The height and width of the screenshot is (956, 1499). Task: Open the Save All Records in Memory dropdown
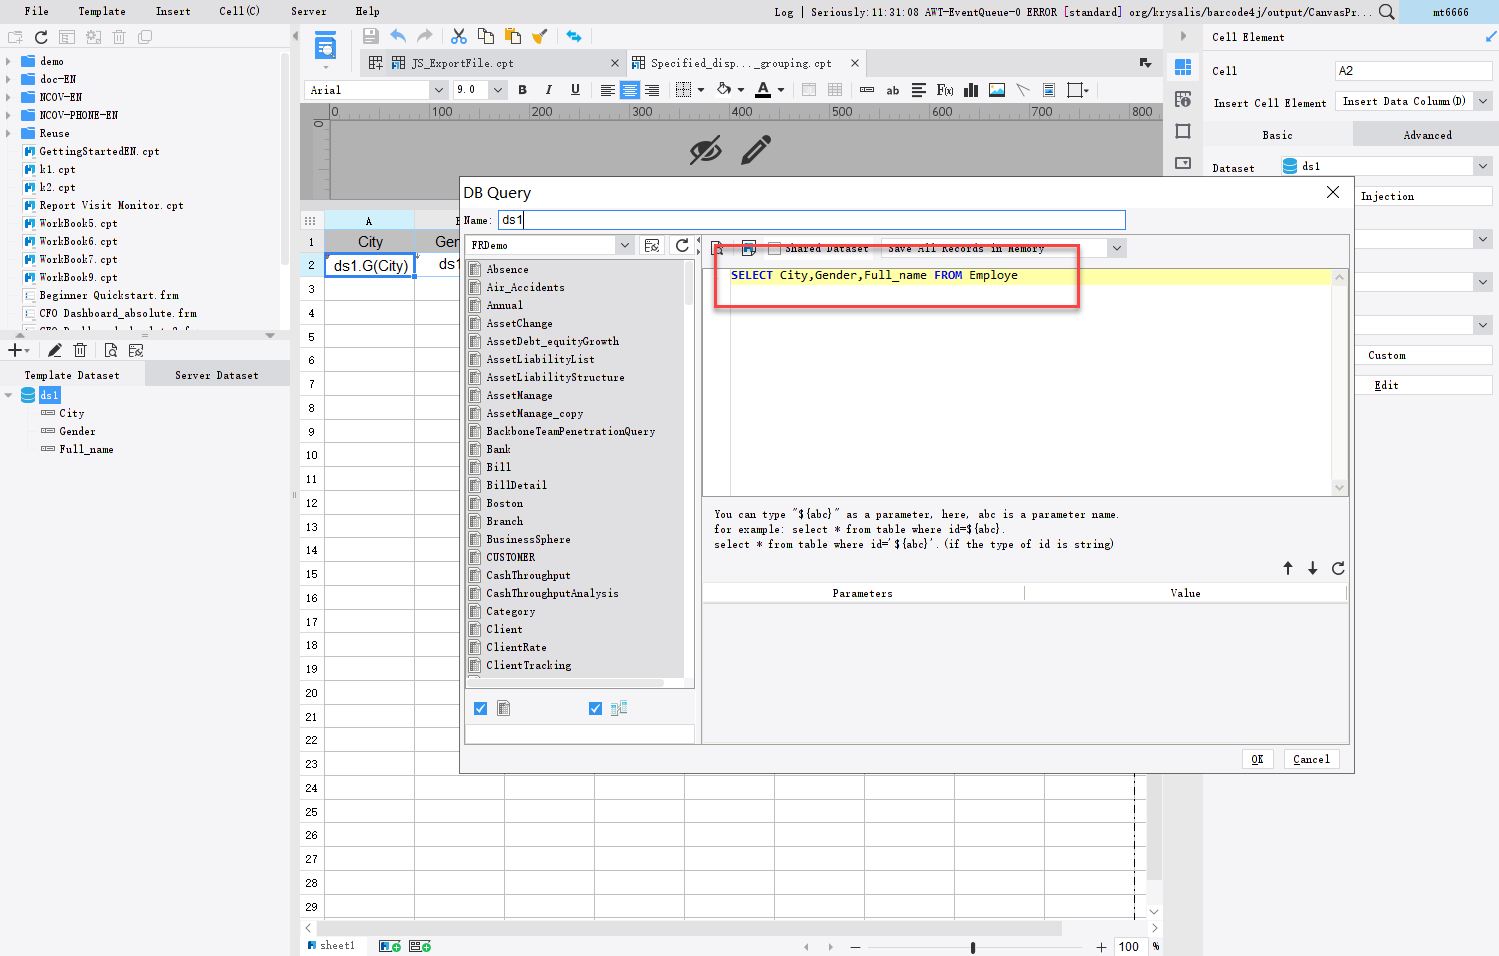[x=1117, y=247]
